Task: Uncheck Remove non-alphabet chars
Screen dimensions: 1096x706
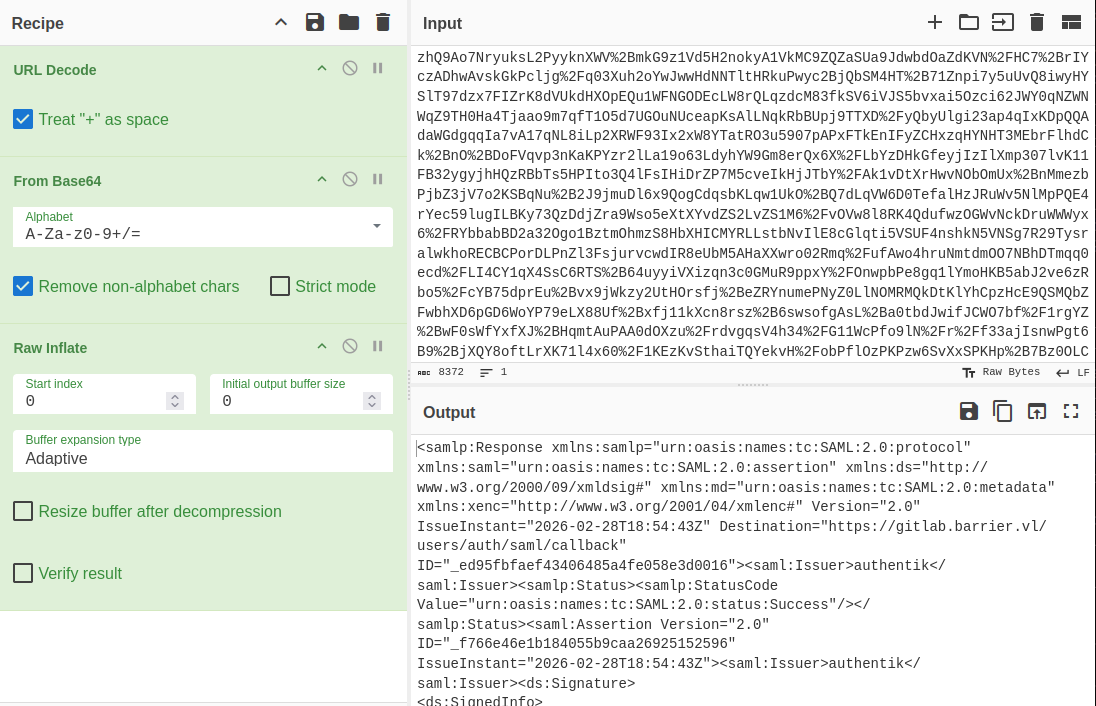Action: click(x=23, y=287)
